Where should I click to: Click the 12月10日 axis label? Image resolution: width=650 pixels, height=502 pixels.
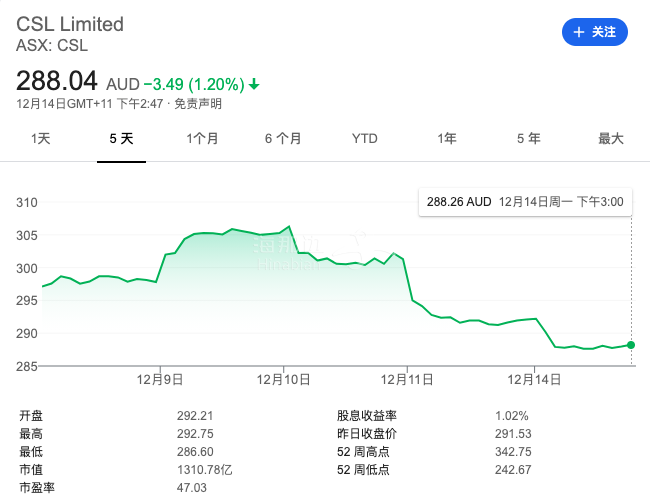point(284,379)
